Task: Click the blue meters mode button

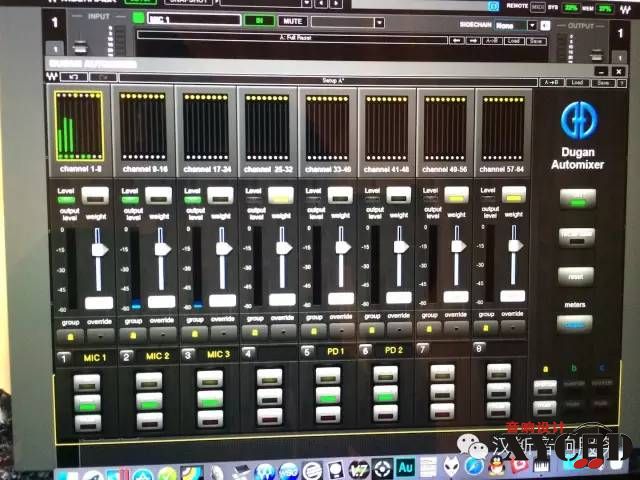Action: point(575,324)
